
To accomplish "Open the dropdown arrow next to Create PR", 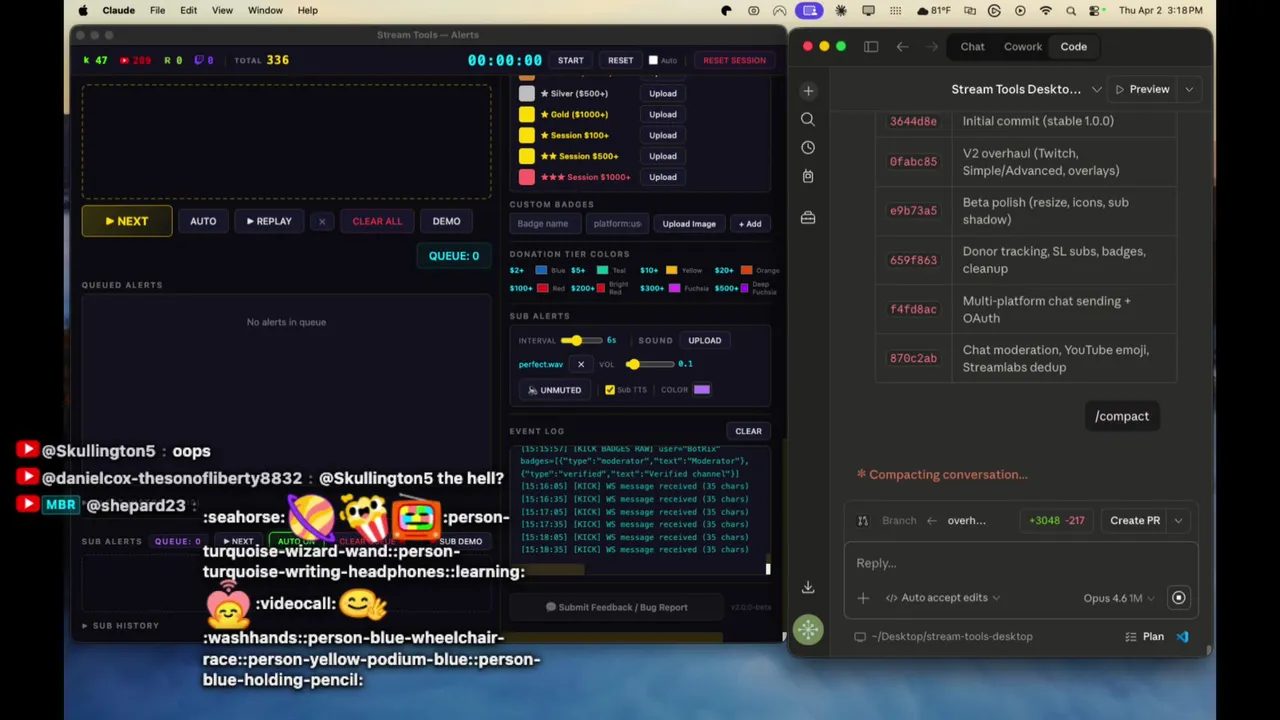I will 1178,521.
